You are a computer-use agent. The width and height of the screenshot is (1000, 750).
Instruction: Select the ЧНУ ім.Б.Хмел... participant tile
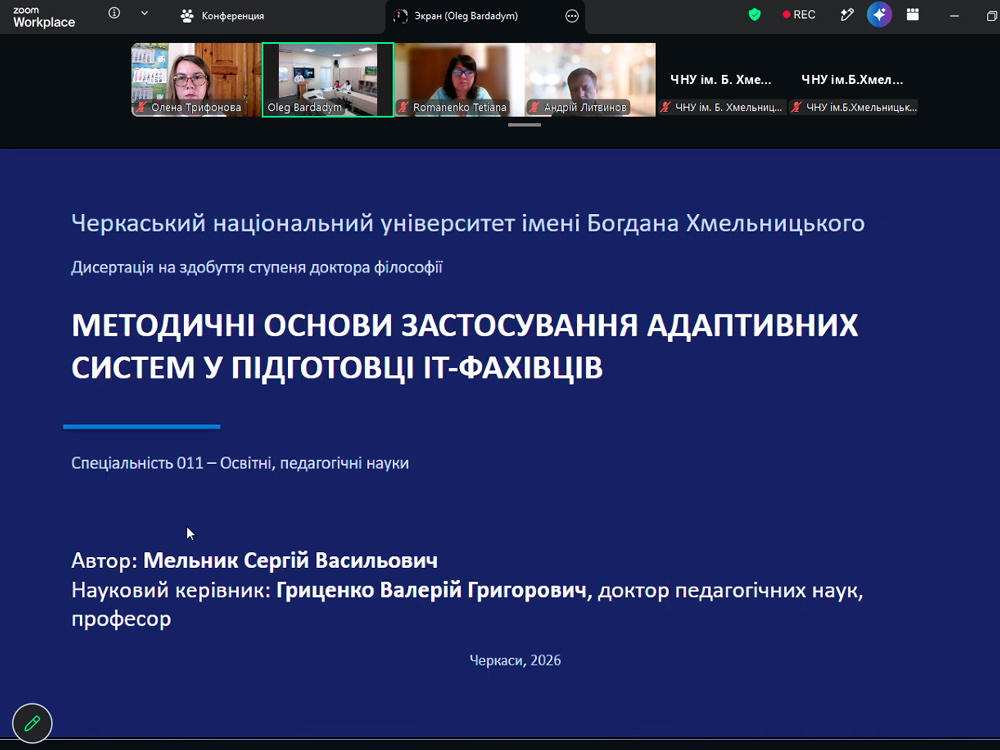tap(852, 80)
